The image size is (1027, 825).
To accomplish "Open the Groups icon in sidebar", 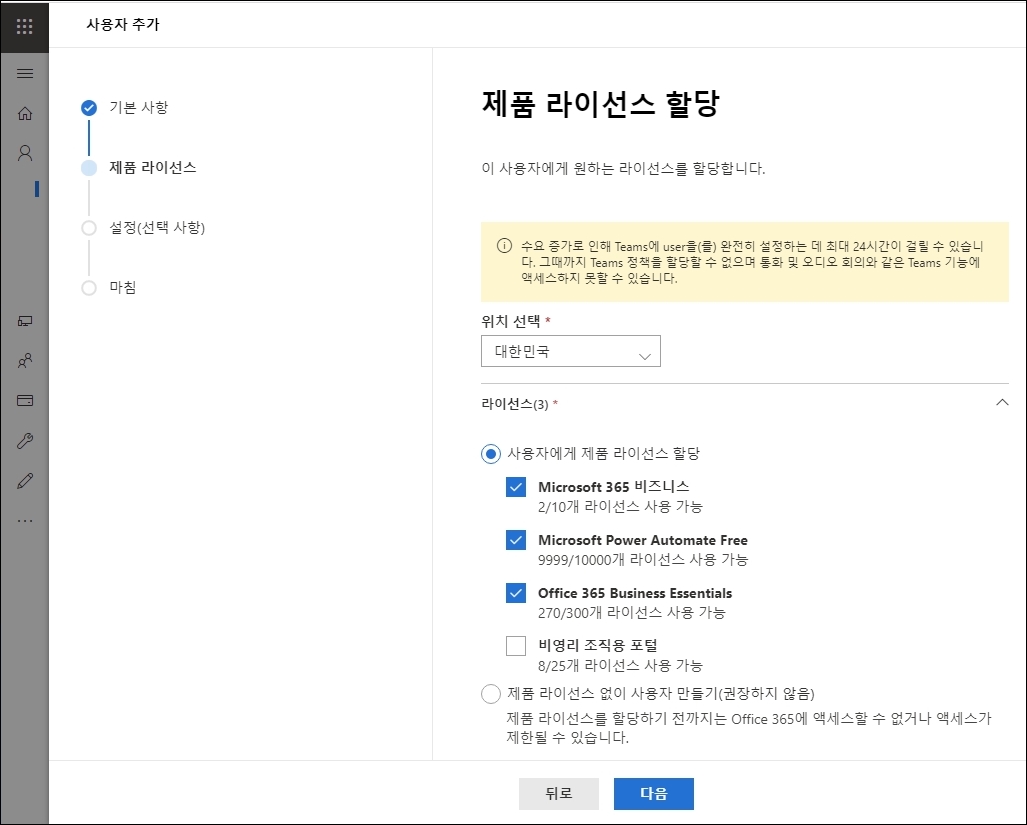I will pyautogui.click(x=25, y=361).
